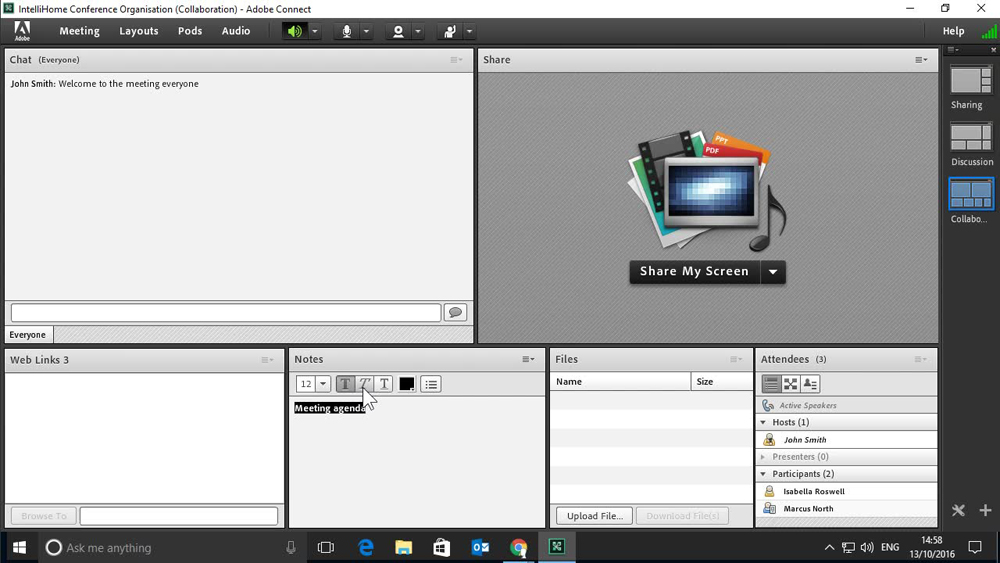Open the Share pod options menu

922,60
